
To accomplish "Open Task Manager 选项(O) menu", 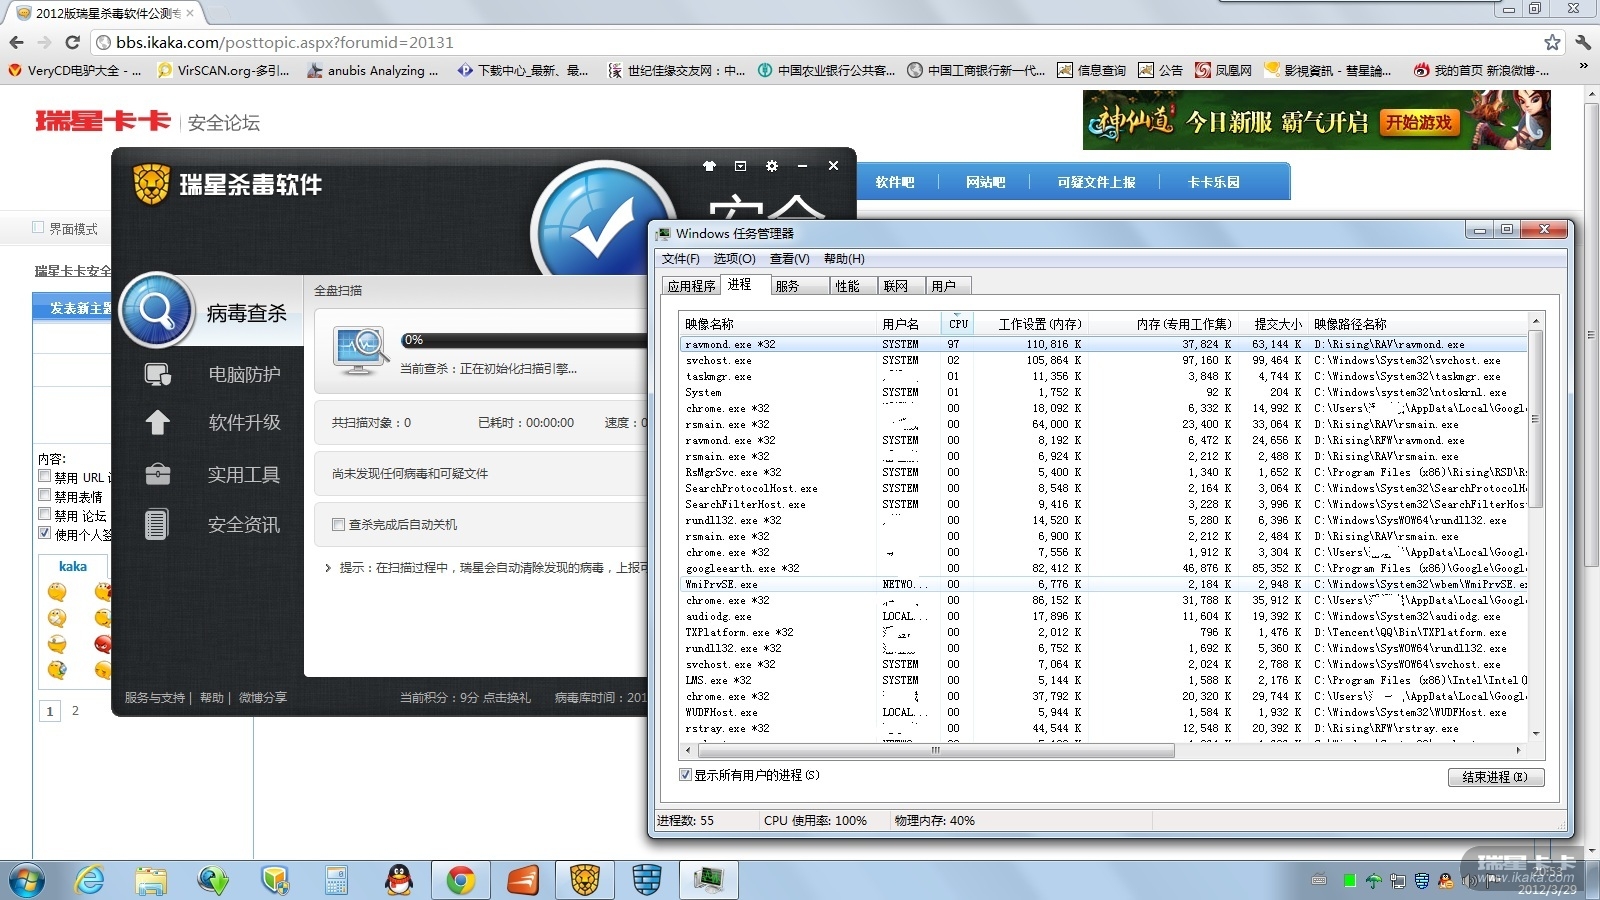I will tap(734, 259).
